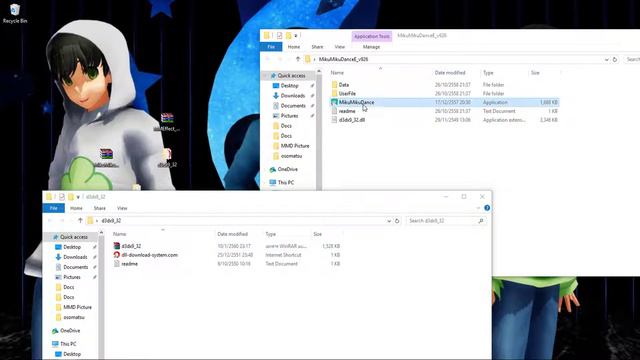Open quick access toolbar dropdown in the d3dx9_32 title bar
This screenshot has width=640, height=360.
pyautogui.click(x=78, y=197)
